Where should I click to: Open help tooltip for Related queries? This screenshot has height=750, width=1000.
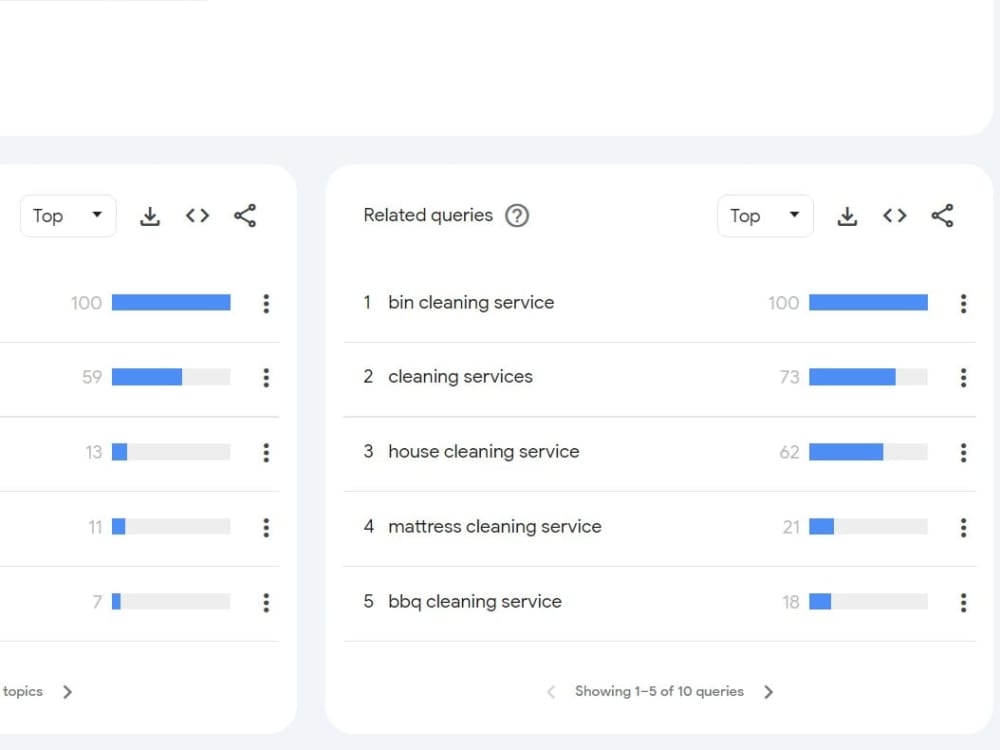pos(517,216)
